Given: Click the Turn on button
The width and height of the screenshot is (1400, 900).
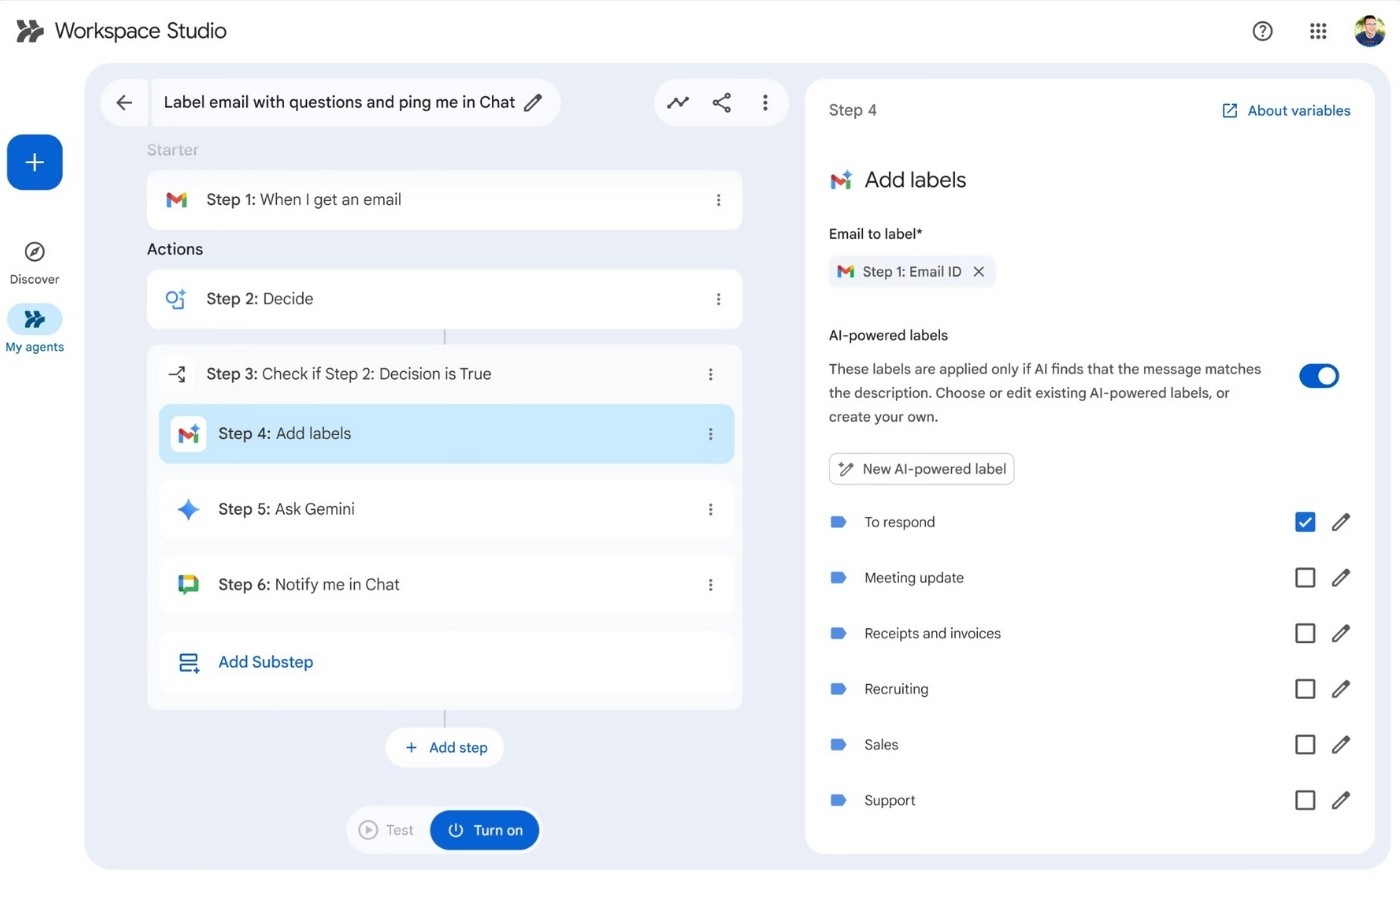Looking at the screenshot, I should (x=485, y=830).
